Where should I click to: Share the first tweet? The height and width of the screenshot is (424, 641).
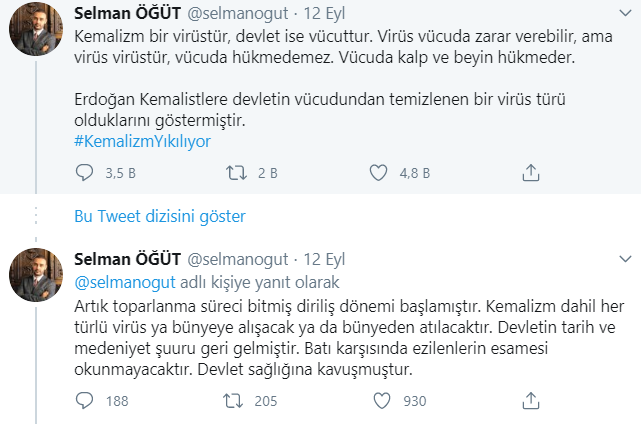531,173
